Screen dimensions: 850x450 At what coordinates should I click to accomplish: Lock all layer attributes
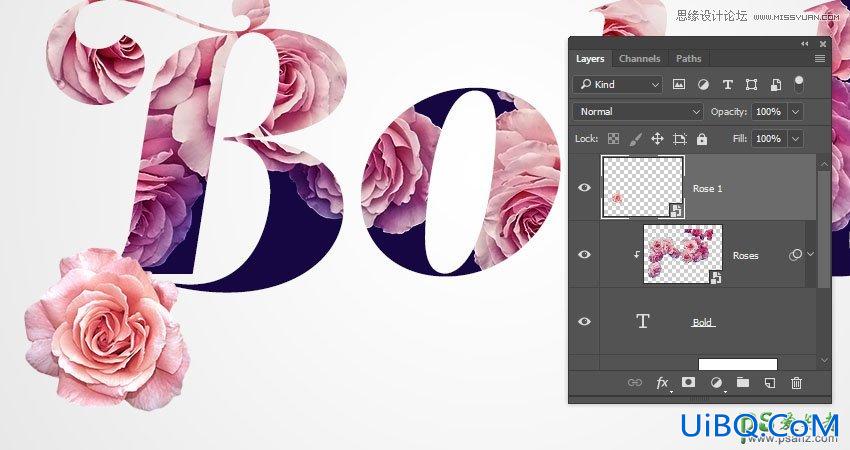tap(702, 139)
